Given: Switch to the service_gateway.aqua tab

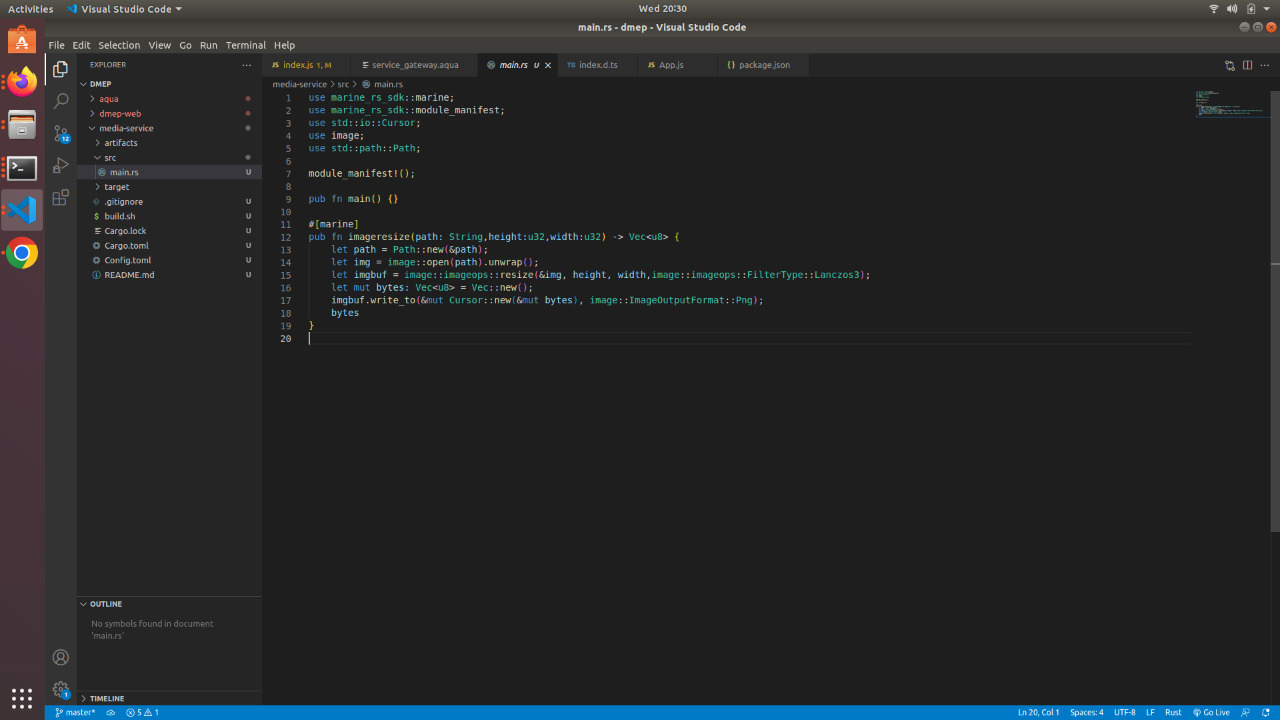Looking at the screenshot, I should click(415, 65).
